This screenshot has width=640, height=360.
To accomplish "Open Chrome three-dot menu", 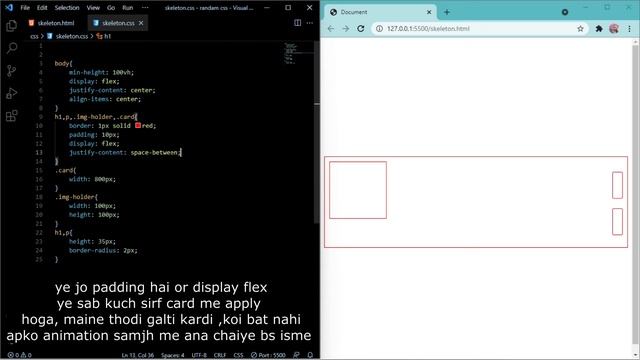I will coord(629,29).
